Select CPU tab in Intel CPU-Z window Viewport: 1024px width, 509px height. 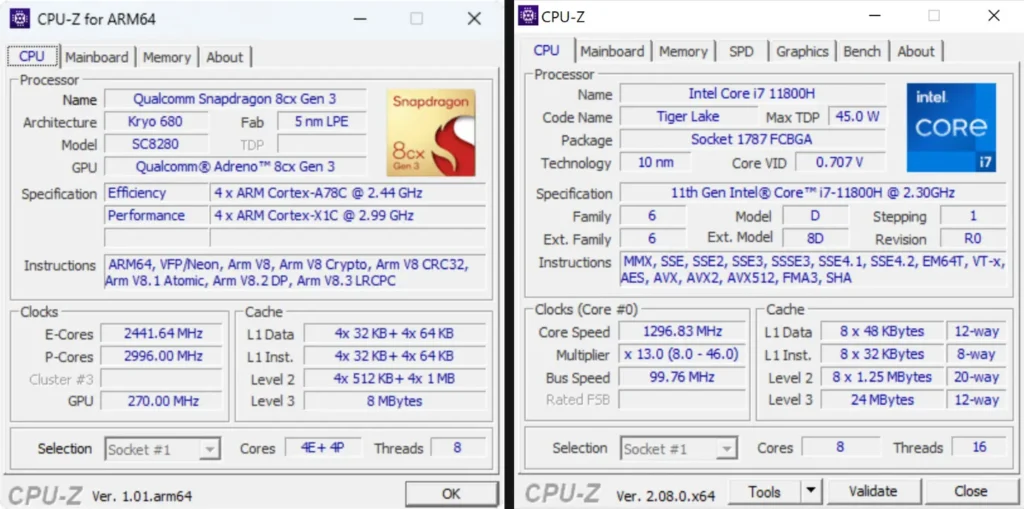pyautogui.click(x=547, y=50)
